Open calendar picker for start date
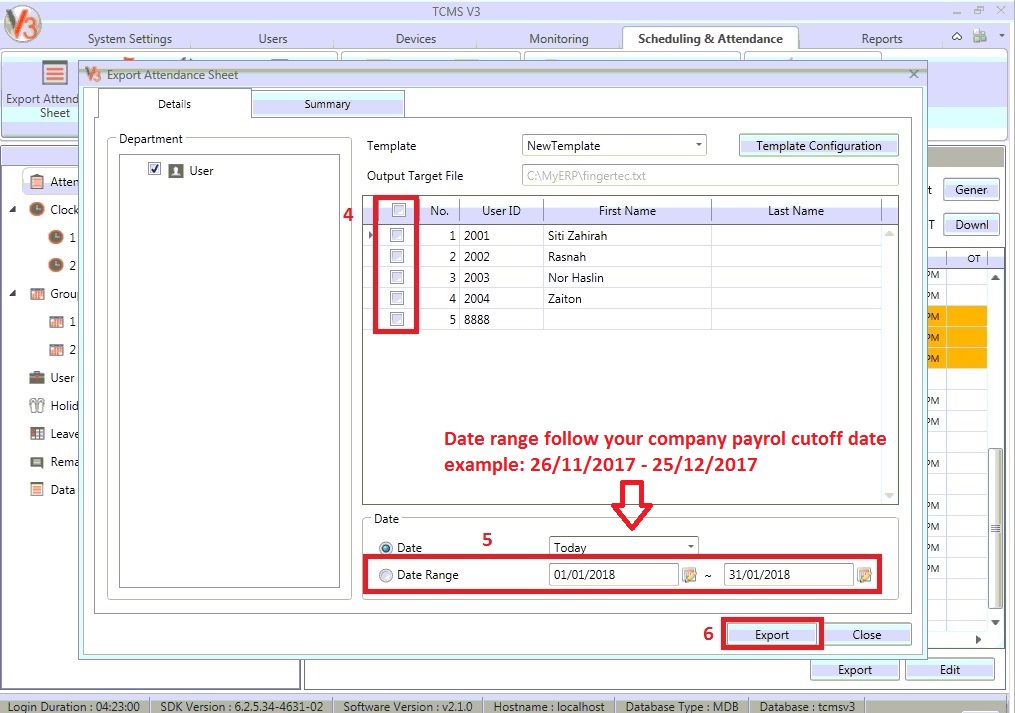 pos(689,575)
